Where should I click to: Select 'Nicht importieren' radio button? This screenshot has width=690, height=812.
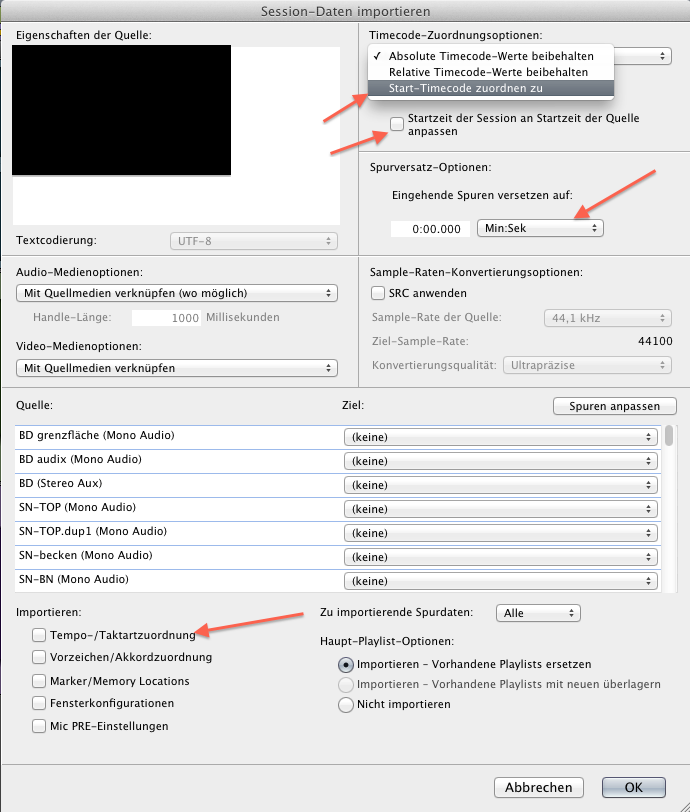tap(346, 705)
